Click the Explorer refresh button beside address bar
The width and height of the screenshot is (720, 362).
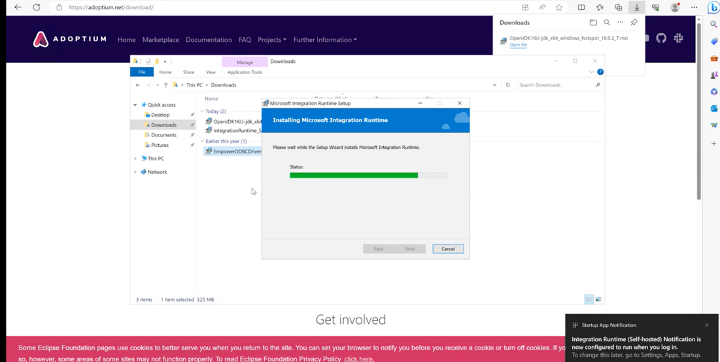click(x=508, y=85)
